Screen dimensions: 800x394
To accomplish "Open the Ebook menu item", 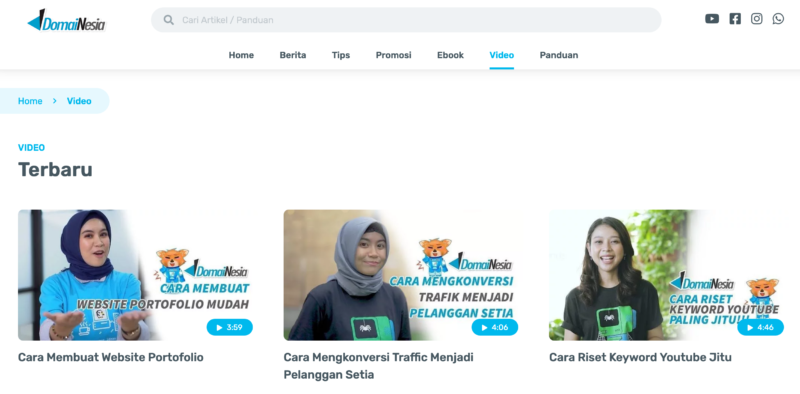I will (x=451, y=55).
